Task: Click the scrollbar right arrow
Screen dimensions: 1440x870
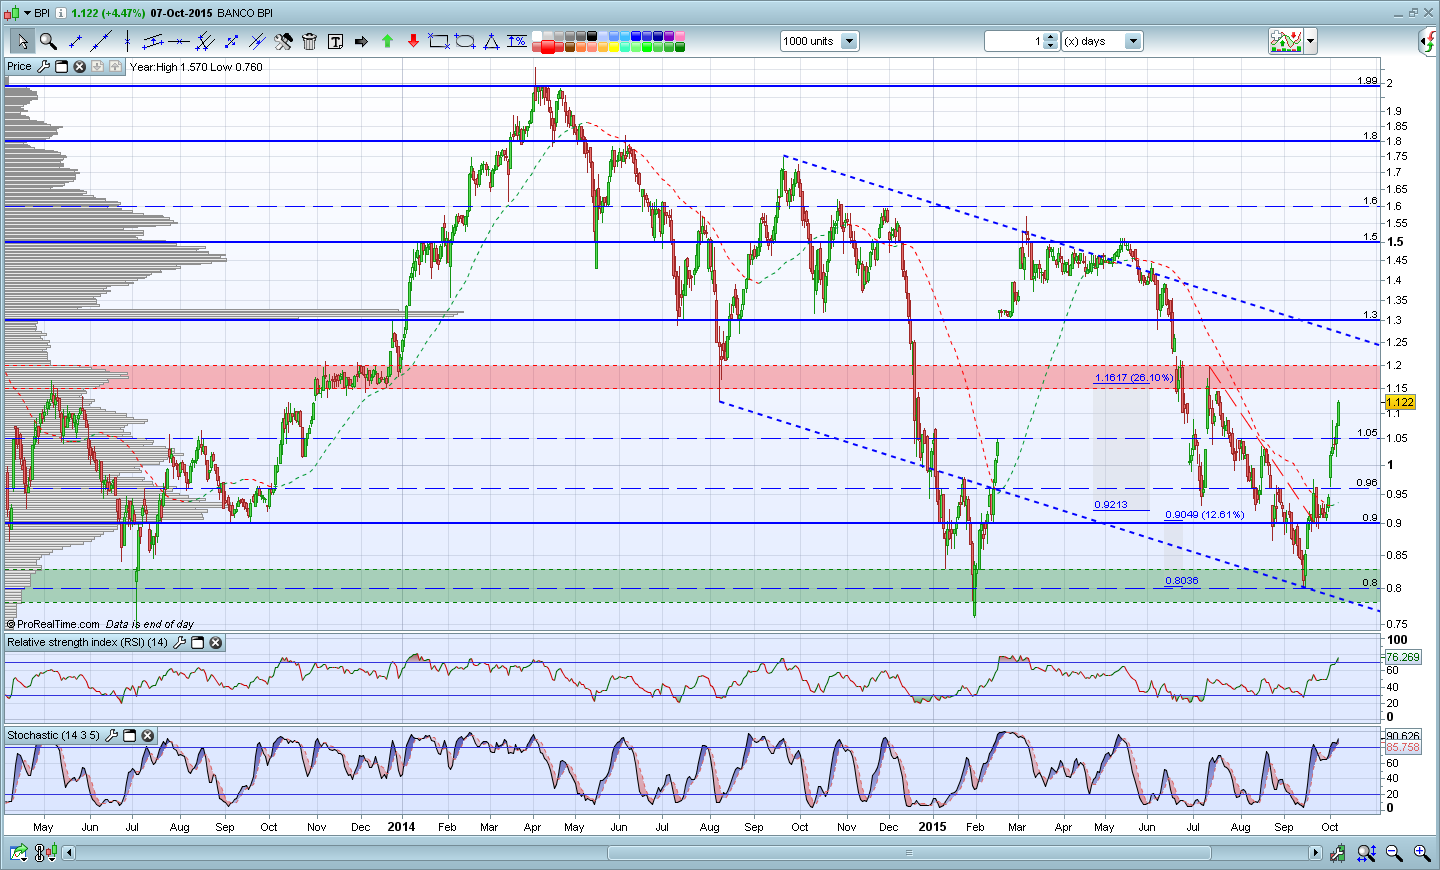Action: (x=1315, y=853)
